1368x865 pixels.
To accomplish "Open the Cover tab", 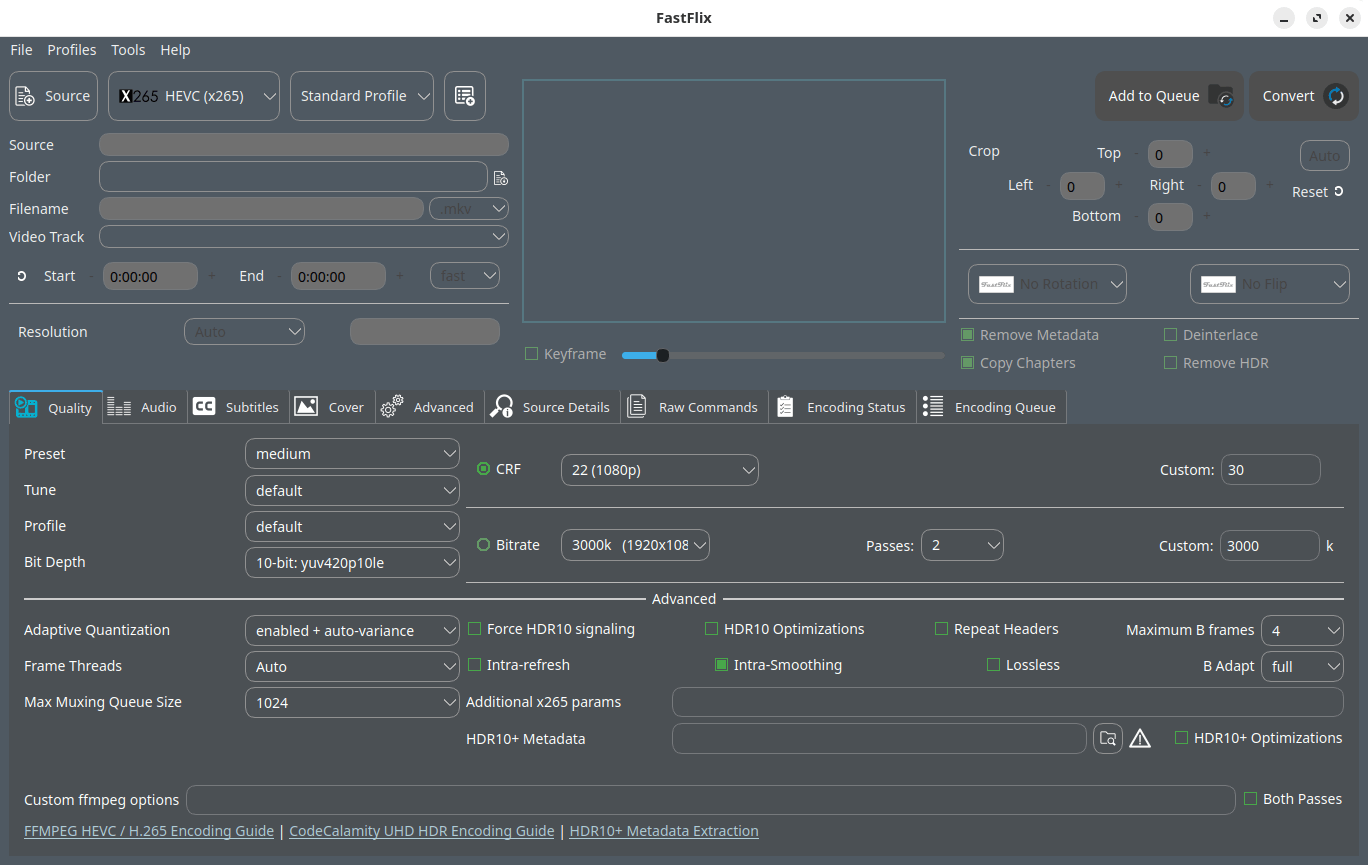I will pos(332,407).
